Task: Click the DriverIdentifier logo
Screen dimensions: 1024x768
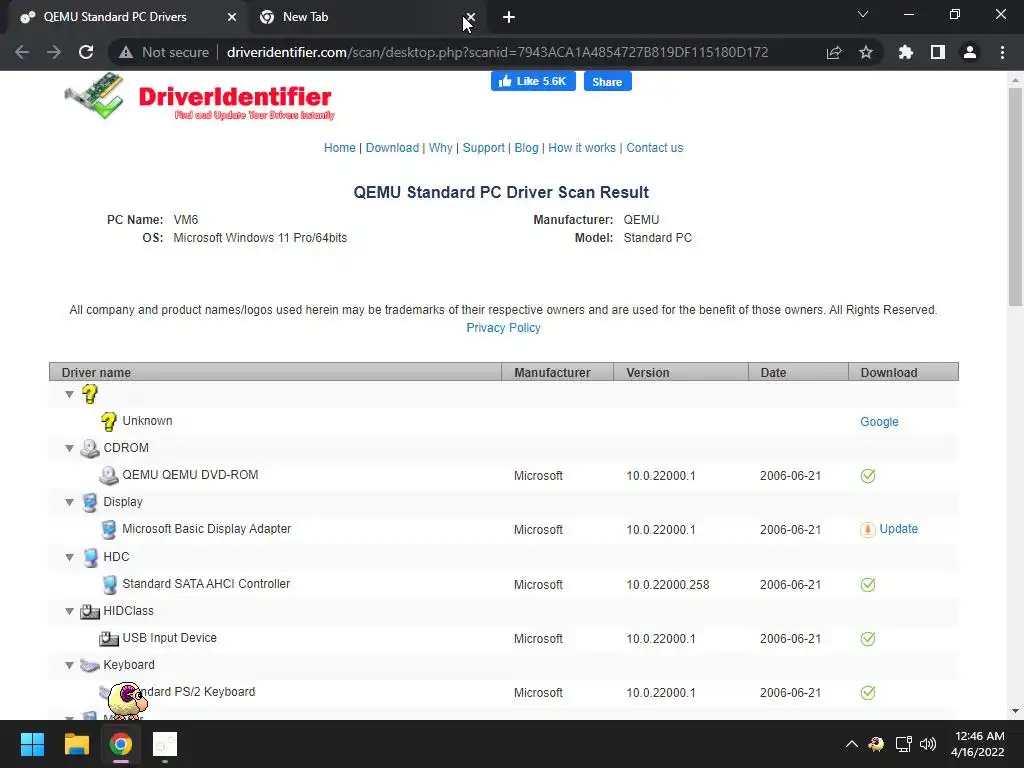Action: [x=200, y=97]
